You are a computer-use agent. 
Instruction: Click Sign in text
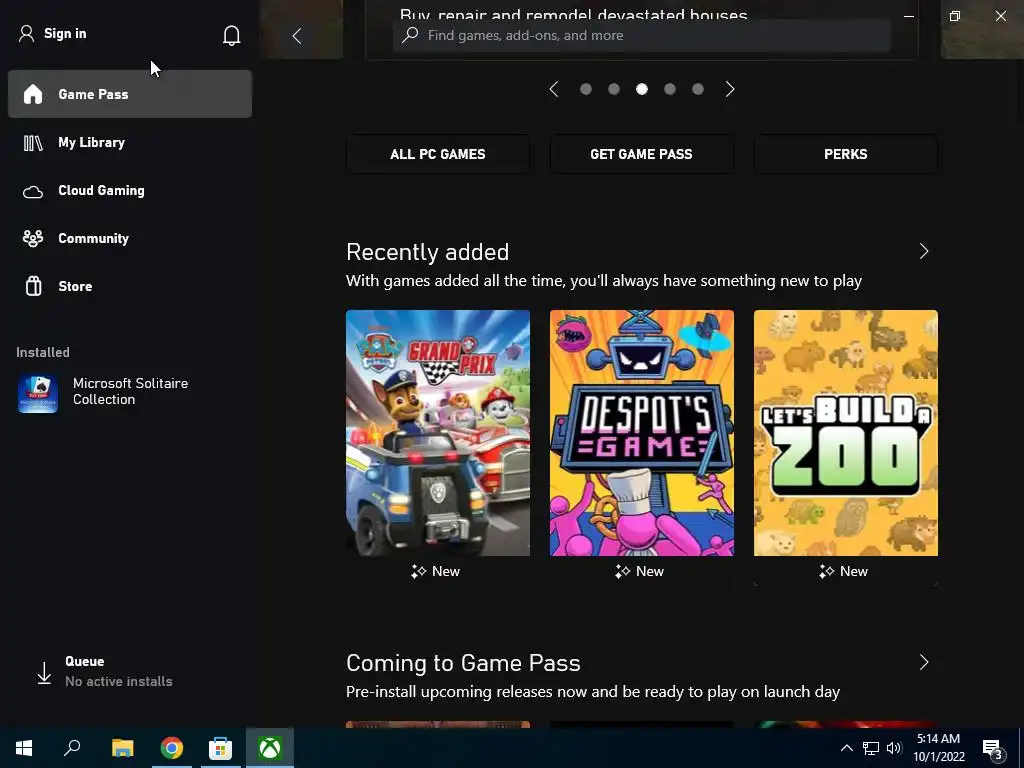65,33
